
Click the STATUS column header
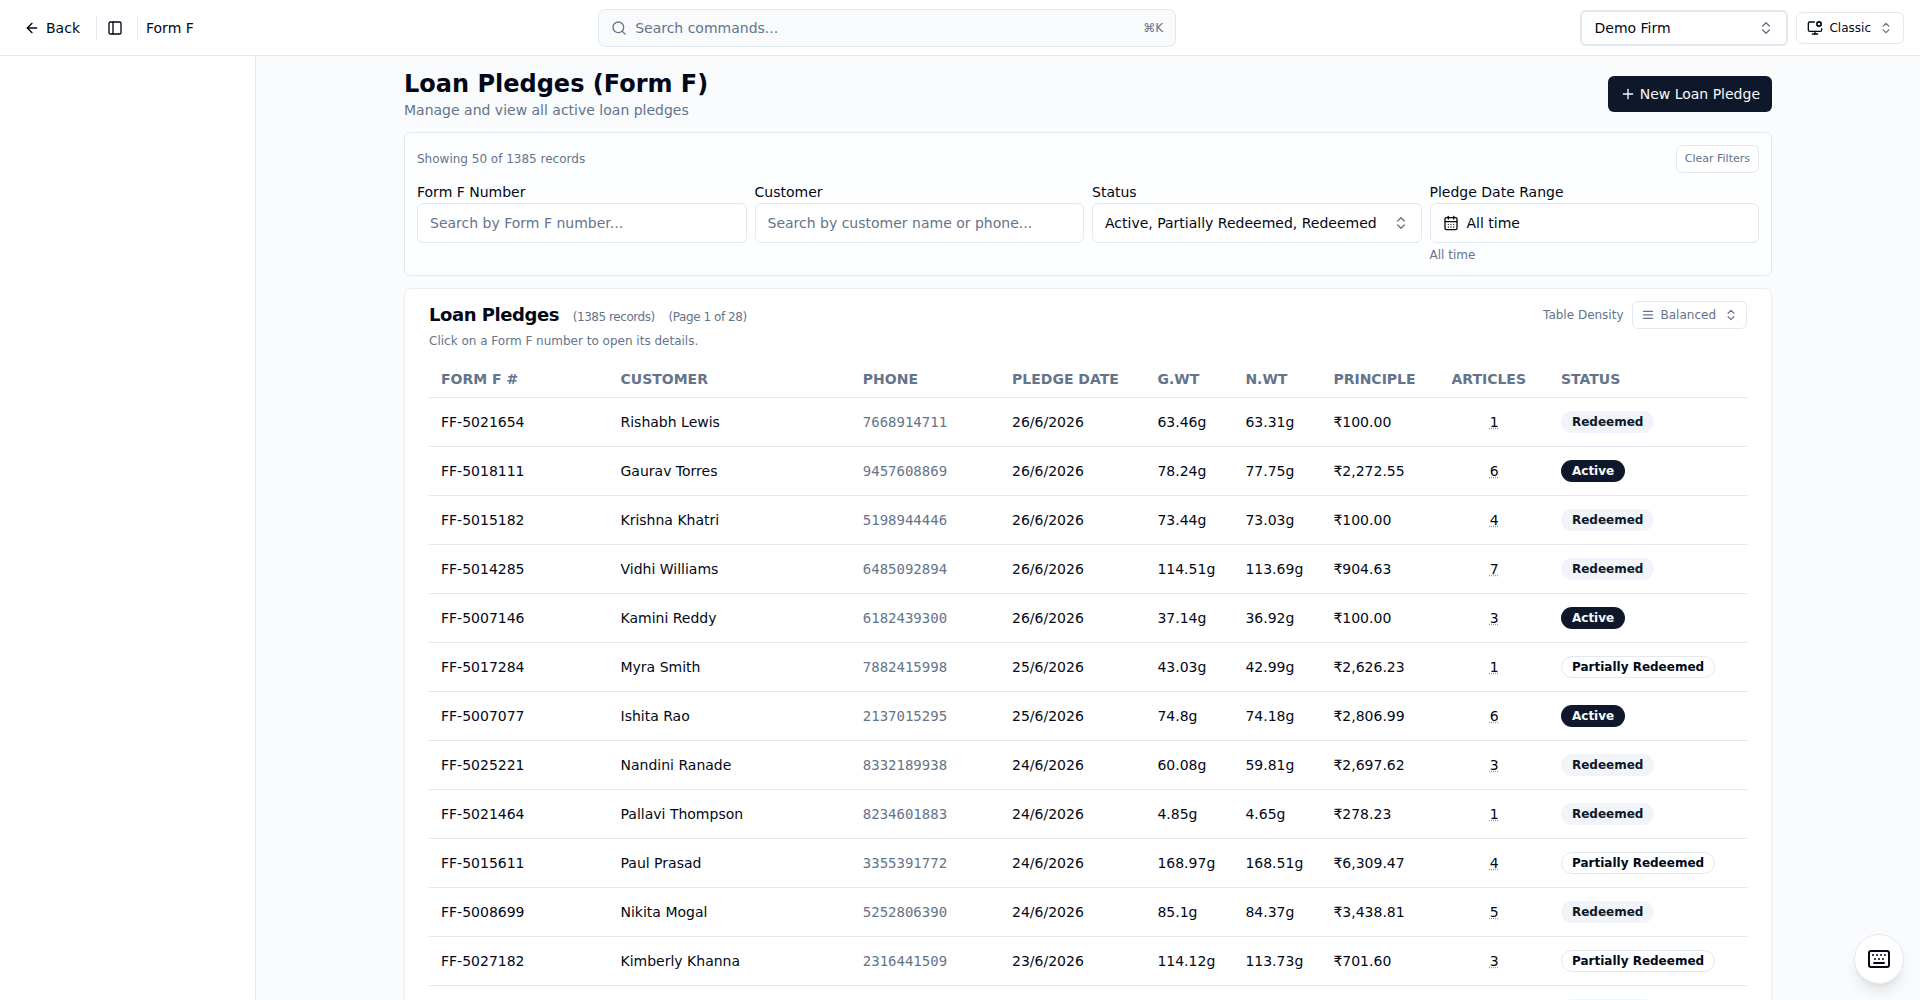point(1590,379)
